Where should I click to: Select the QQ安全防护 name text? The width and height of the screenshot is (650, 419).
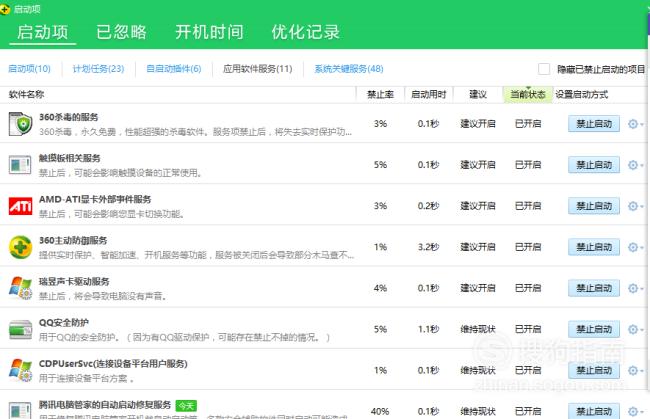[63, 322]
